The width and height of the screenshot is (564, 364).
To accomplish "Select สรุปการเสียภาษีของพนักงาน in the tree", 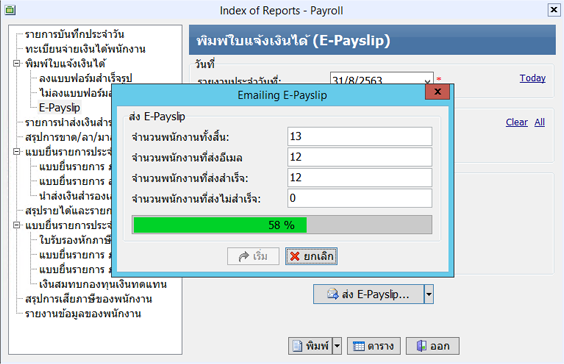I will [x=88, y=299].
